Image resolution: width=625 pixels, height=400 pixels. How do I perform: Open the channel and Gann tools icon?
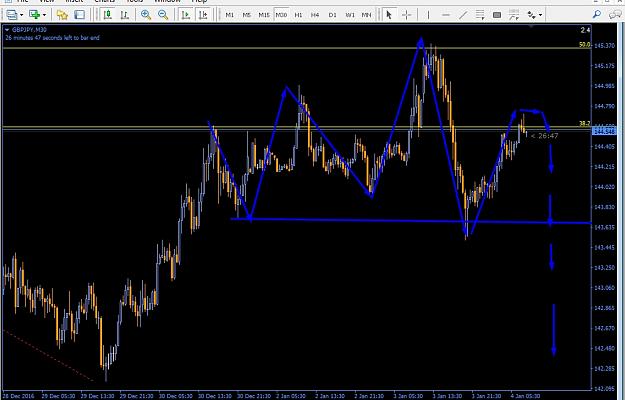[514, 15]
